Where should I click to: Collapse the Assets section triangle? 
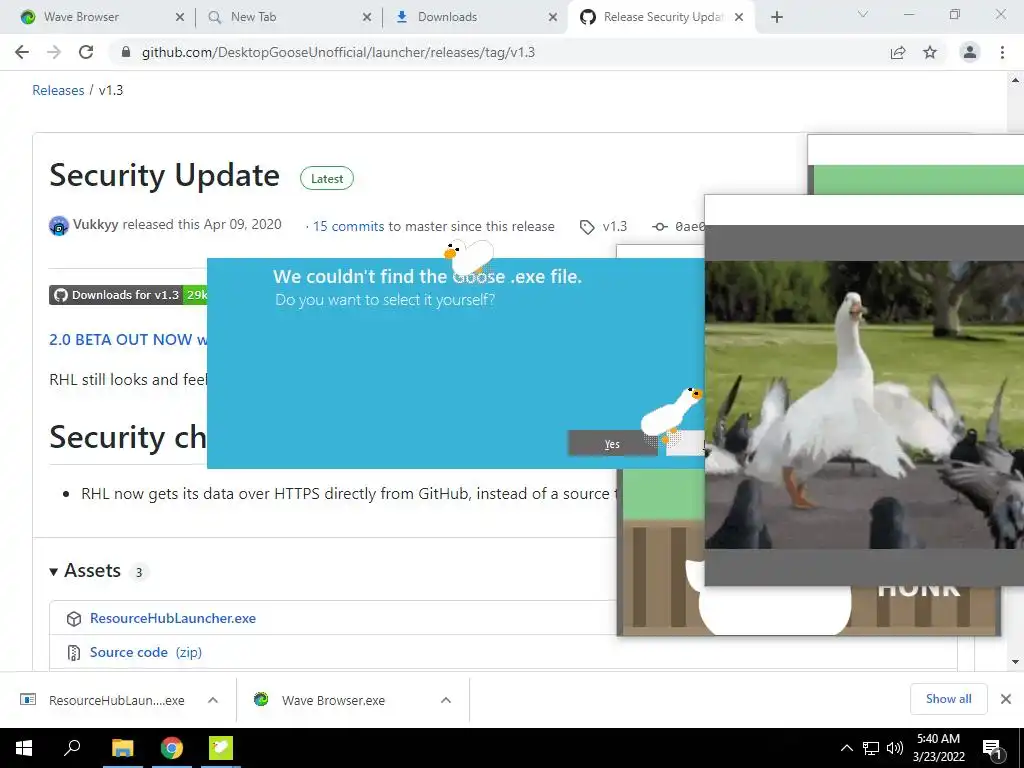tap(54, 571)
